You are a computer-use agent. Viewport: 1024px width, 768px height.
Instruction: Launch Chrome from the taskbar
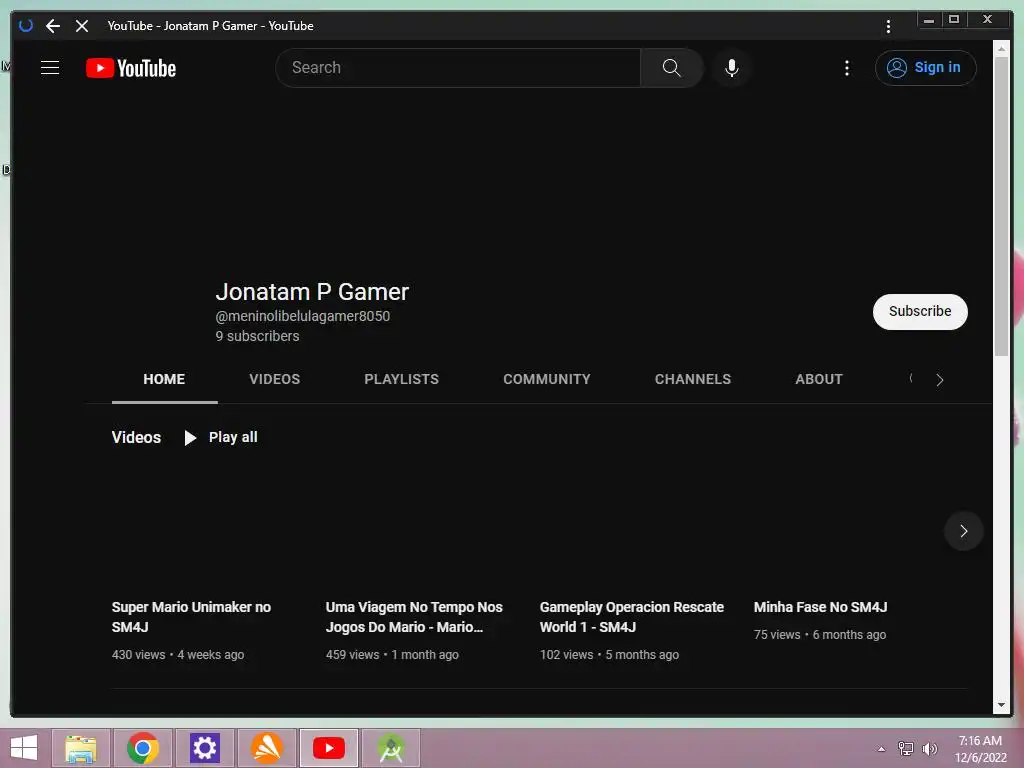point(143,748)
